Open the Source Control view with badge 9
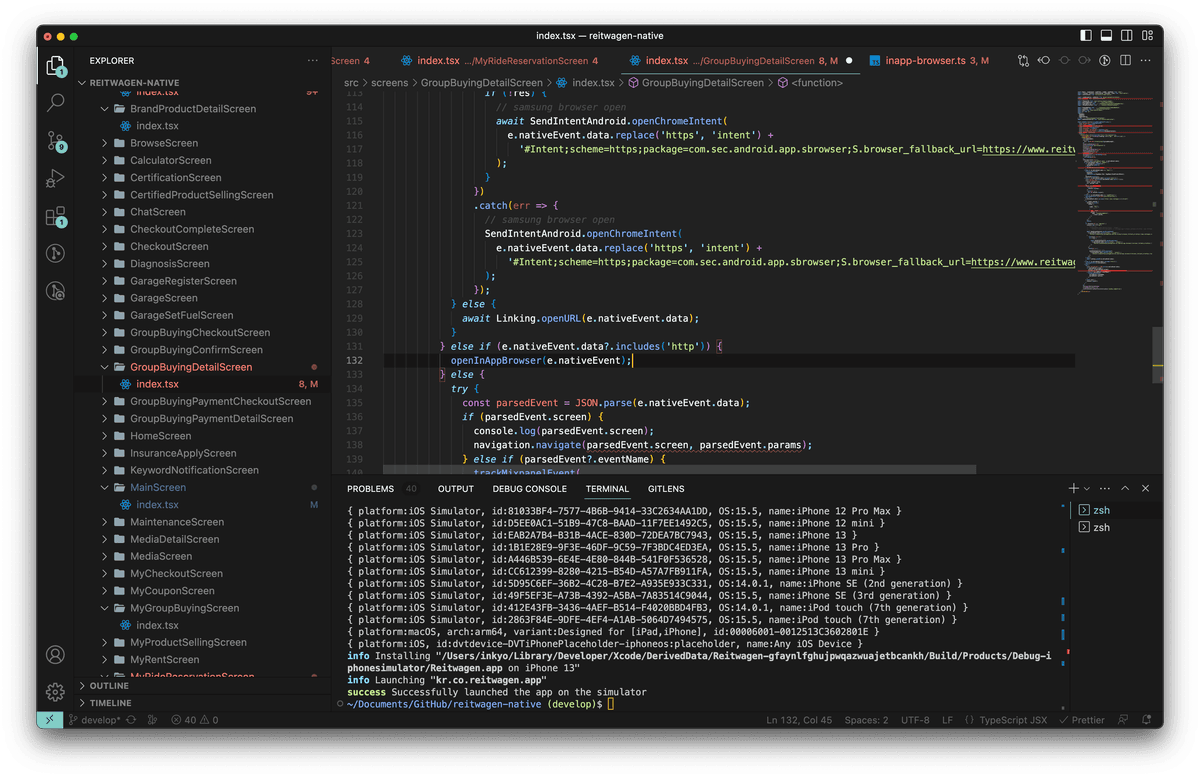Screen dimensions: 1200x777 pyautogui.click(x=56, y=141)
